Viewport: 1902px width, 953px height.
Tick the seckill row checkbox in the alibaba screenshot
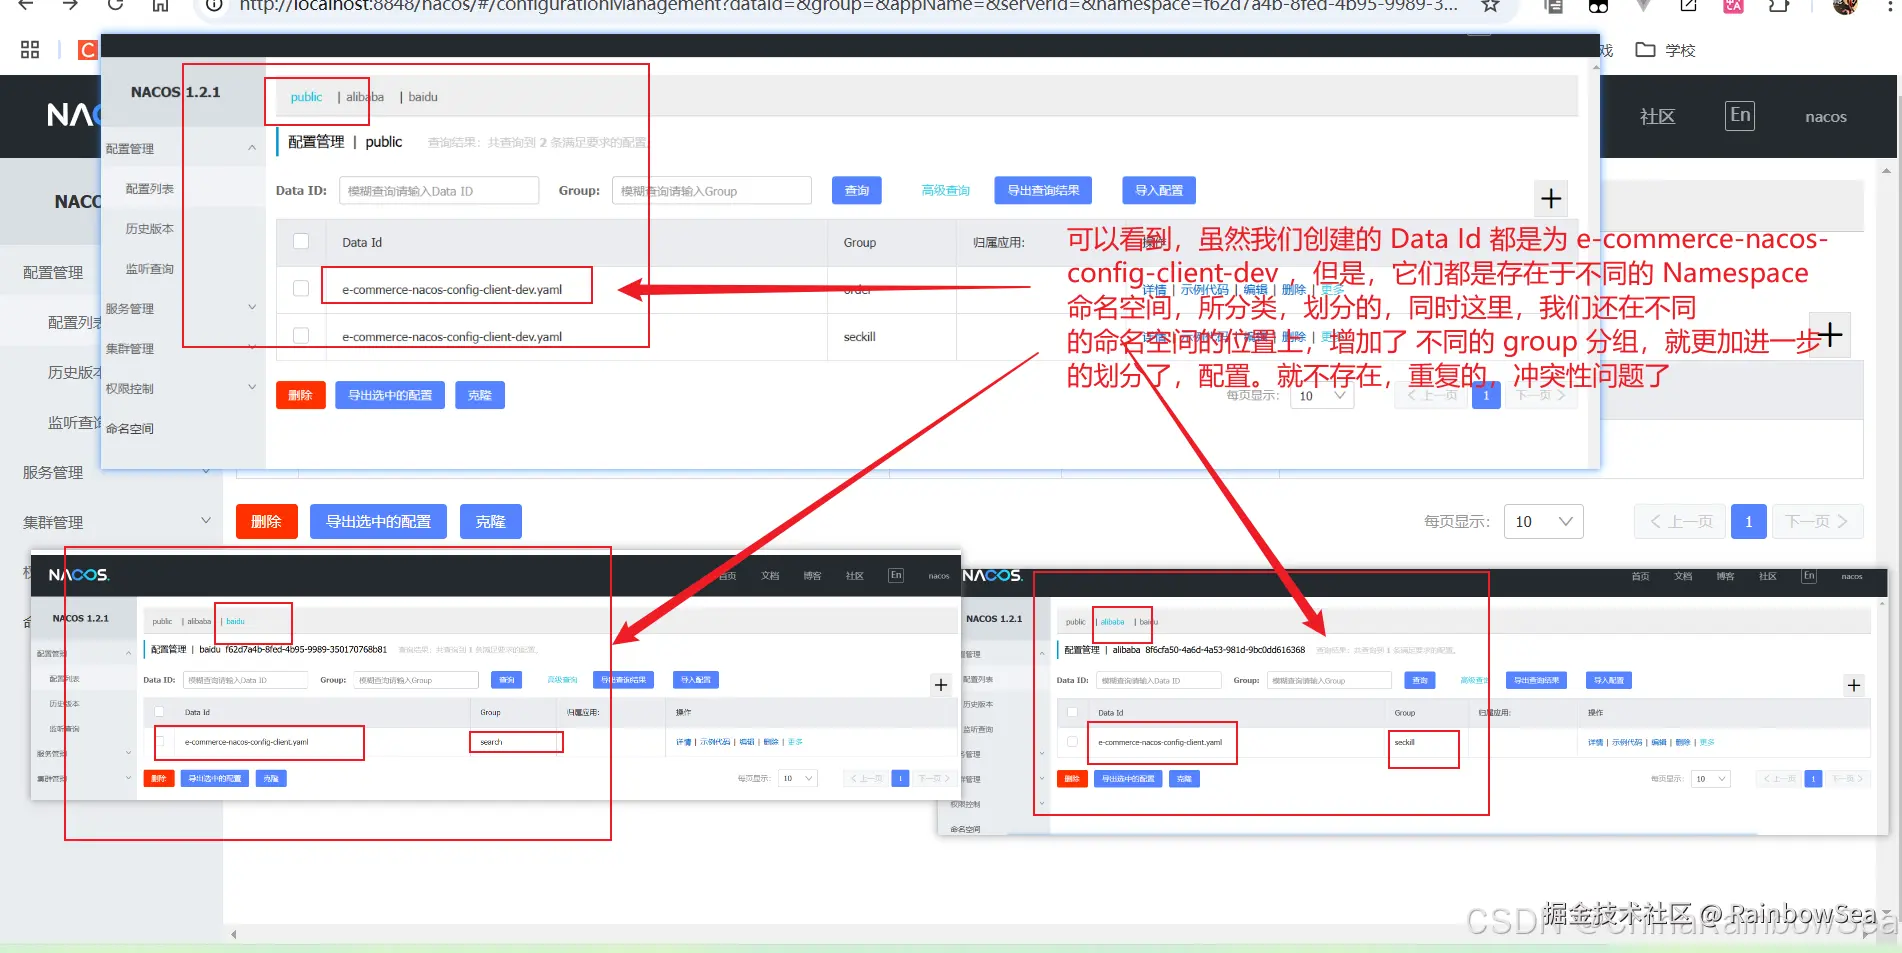coord(1072,742)
